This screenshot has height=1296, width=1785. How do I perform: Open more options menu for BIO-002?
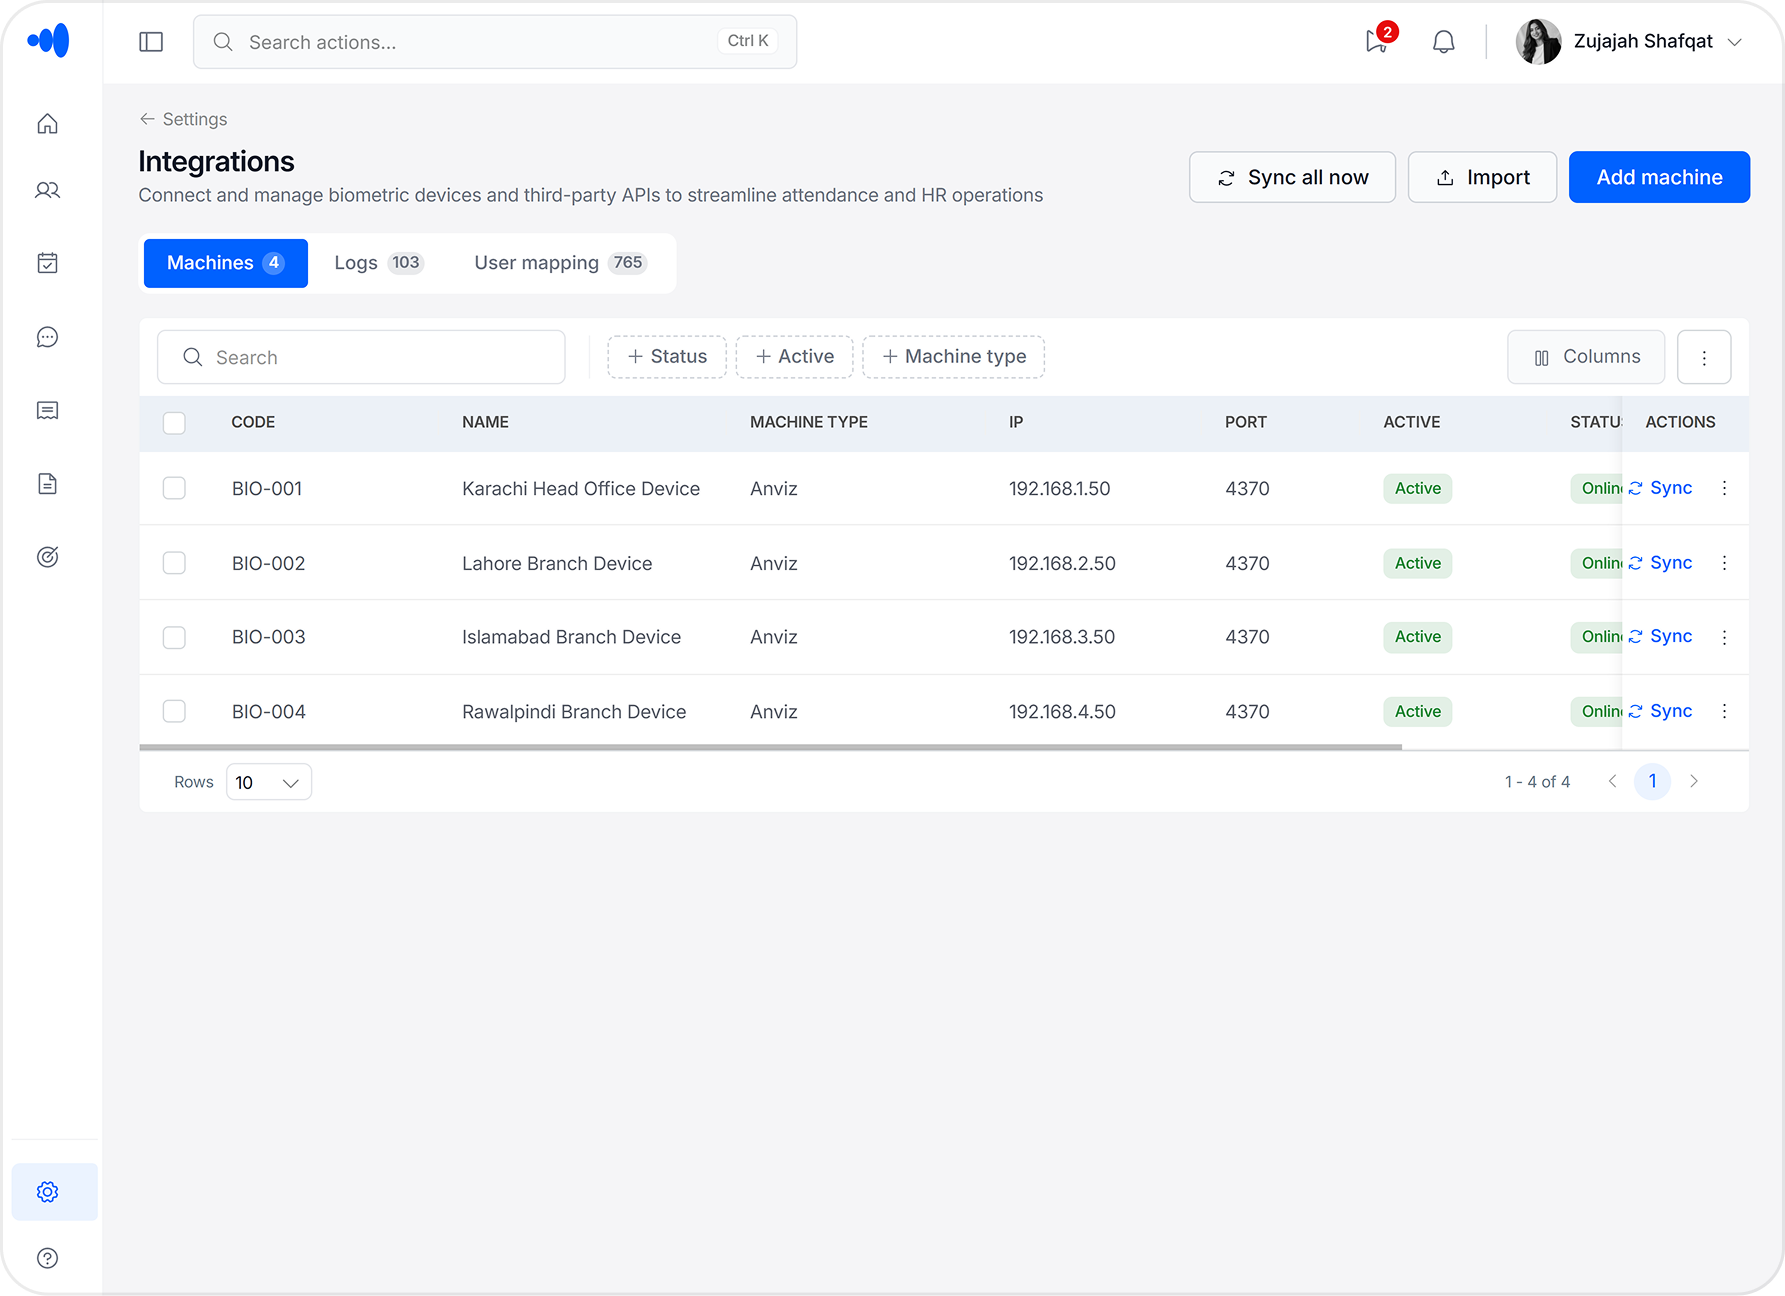click(x=1724, y=563)
